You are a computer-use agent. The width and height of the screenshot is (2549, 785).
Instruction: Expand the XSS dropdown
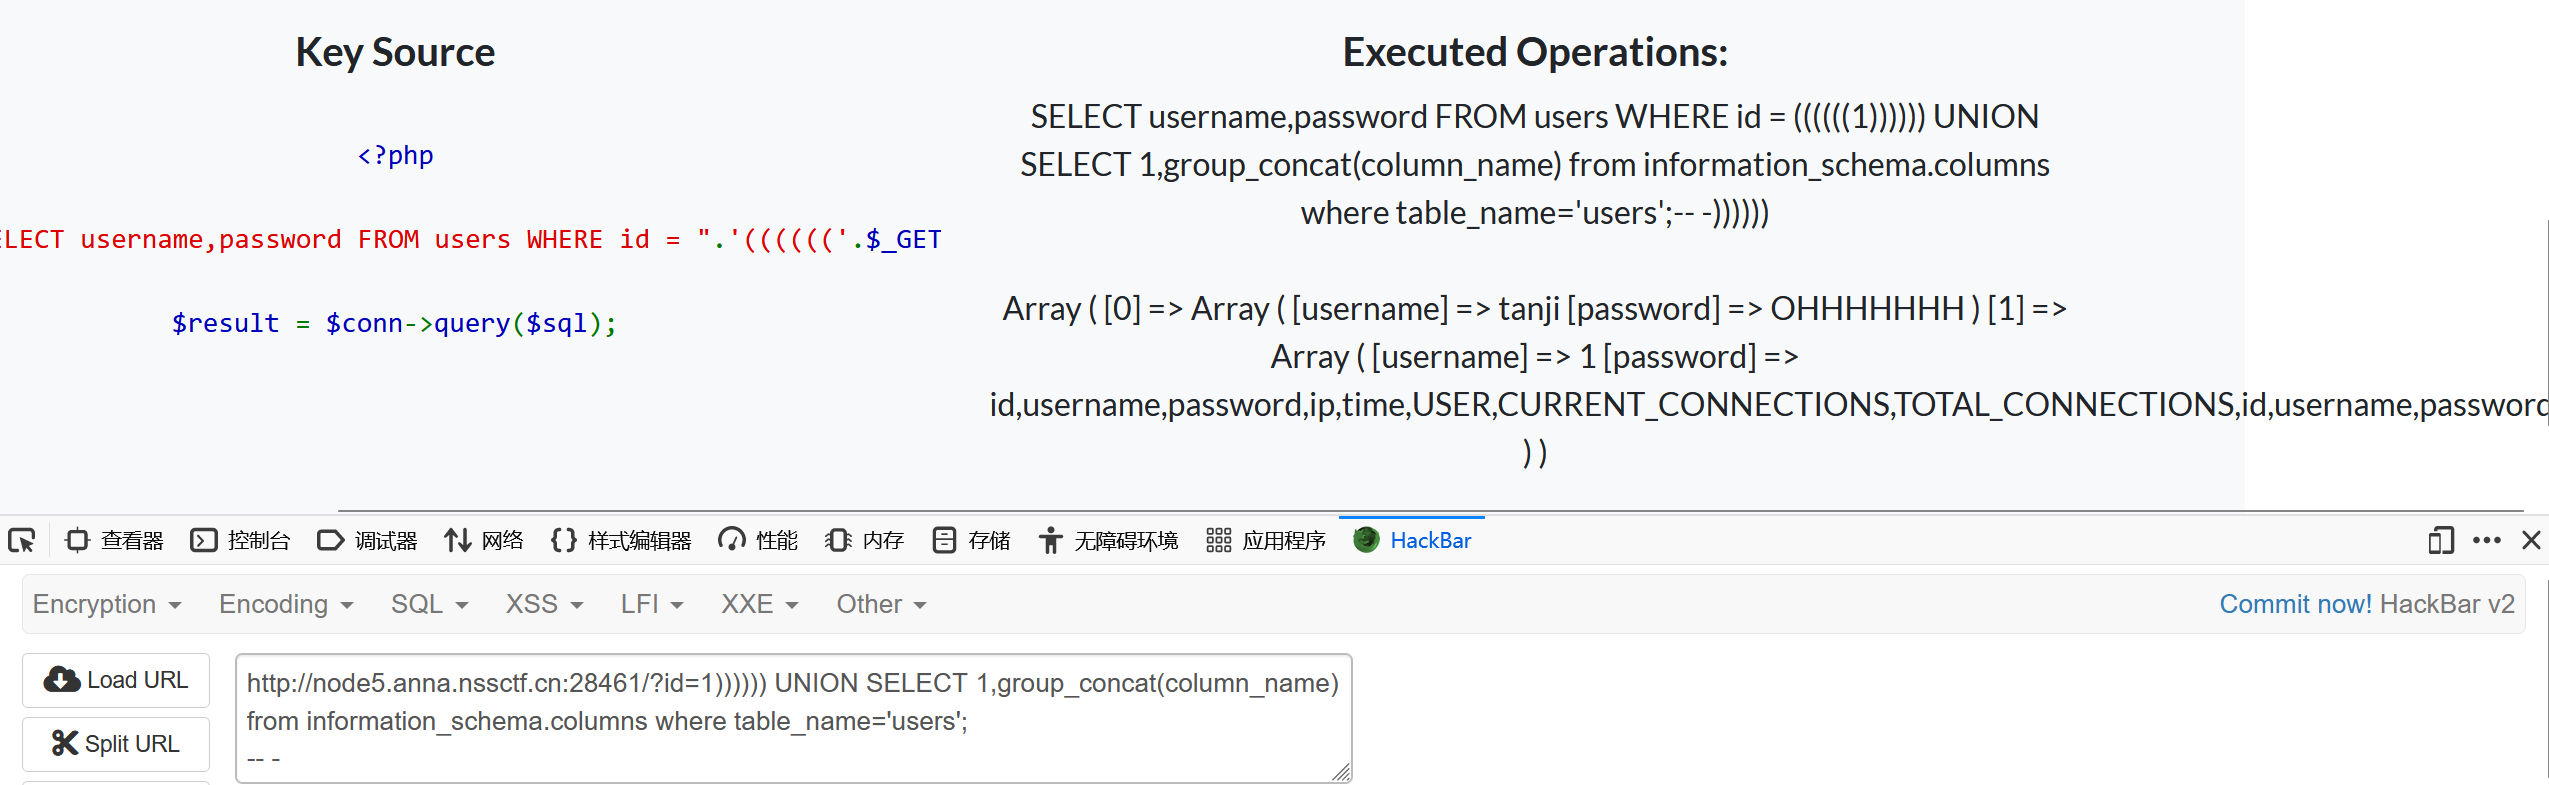tap(544, 604)
